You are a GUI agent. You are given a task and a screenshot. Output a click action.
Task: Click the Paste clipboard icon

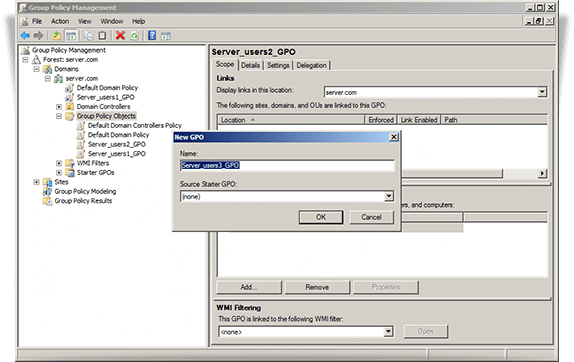point(102,36)
